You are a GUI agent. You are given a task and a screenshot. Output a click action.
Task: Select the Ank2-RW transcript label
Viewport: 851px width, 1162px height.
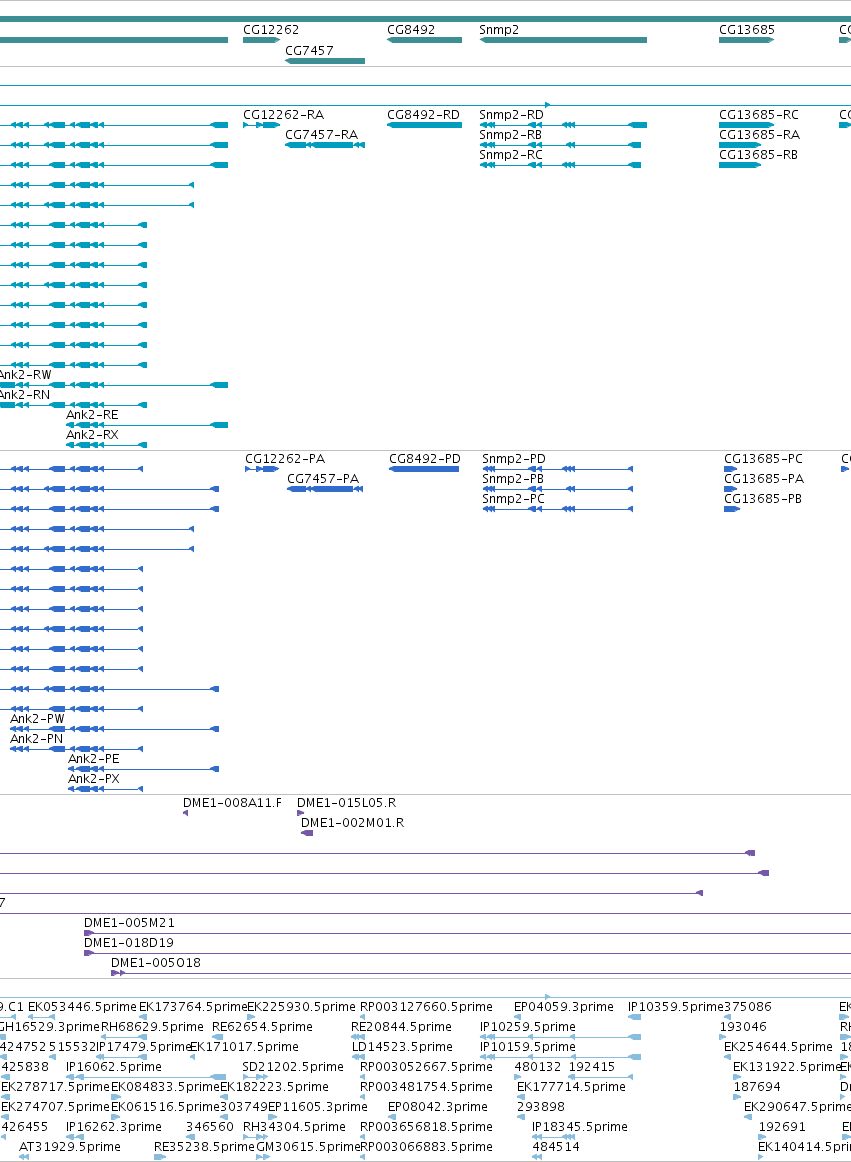pyautogui.click(x=25, y=375)
